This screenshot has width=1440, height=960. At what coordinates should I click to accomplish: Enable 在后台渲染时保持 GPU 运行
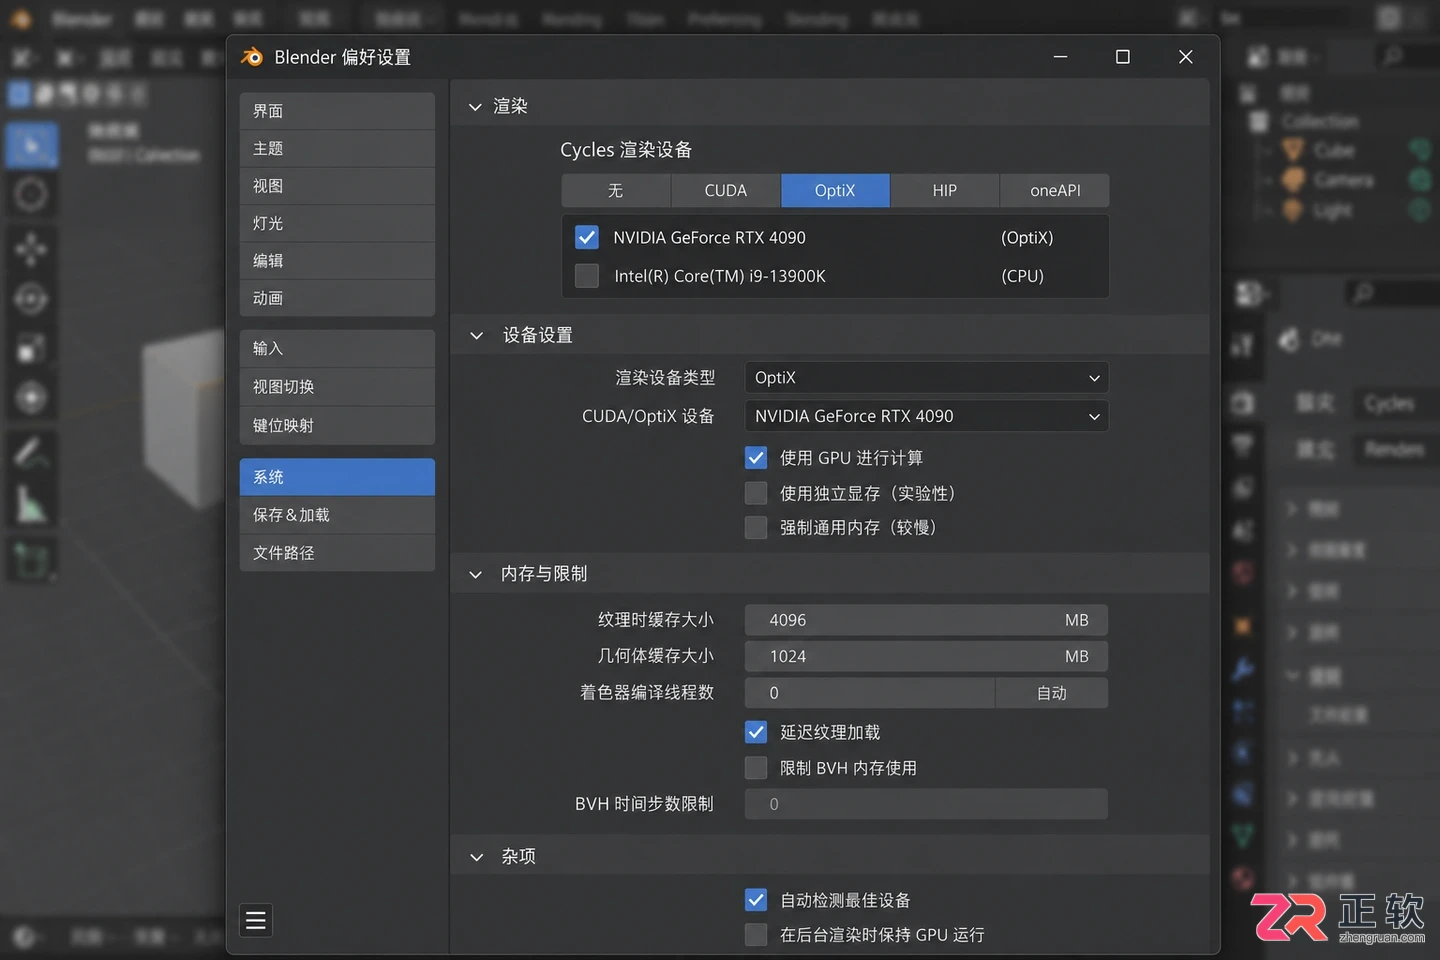(756, 934)
